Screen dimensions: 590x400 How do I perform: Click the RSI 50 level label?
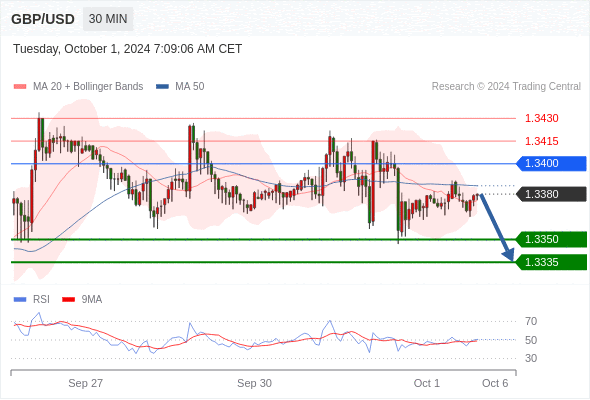531,340
